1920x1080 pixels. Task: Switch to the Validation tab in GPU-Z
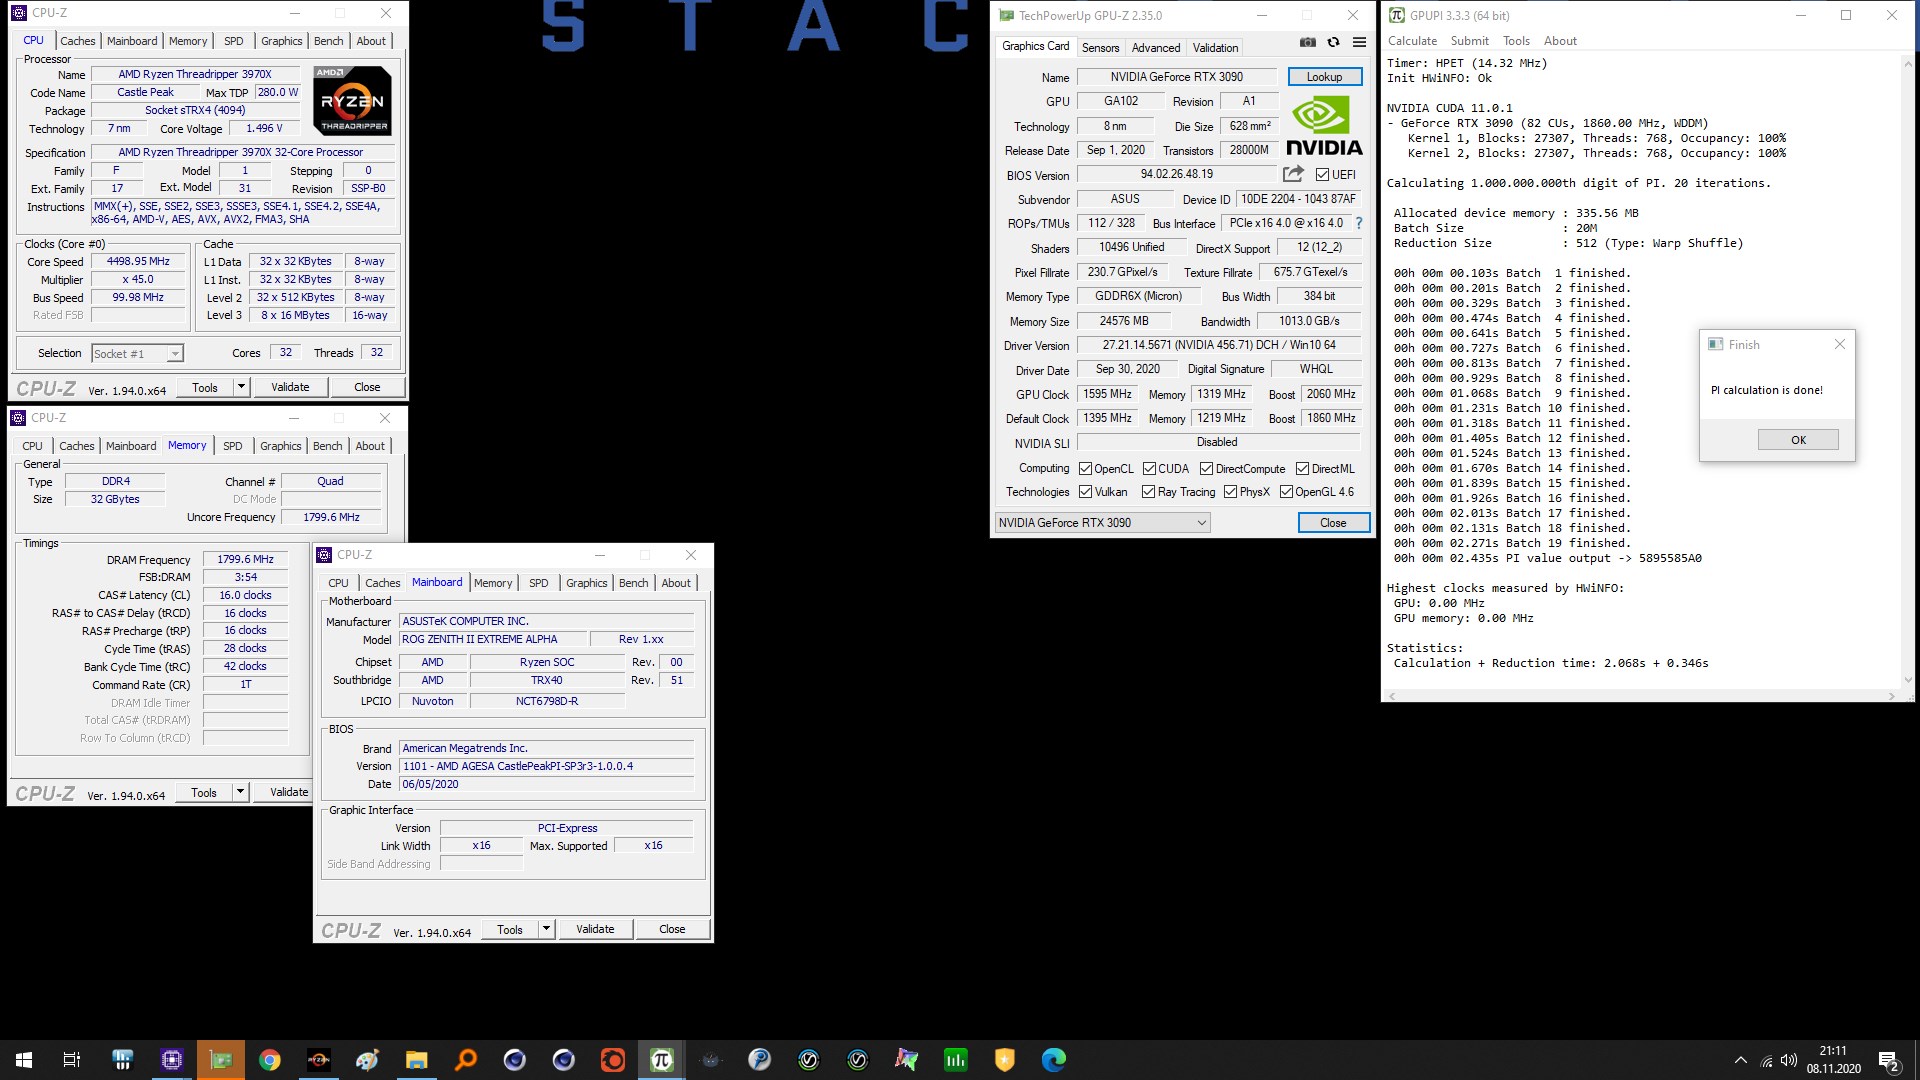click(1215, 48)
